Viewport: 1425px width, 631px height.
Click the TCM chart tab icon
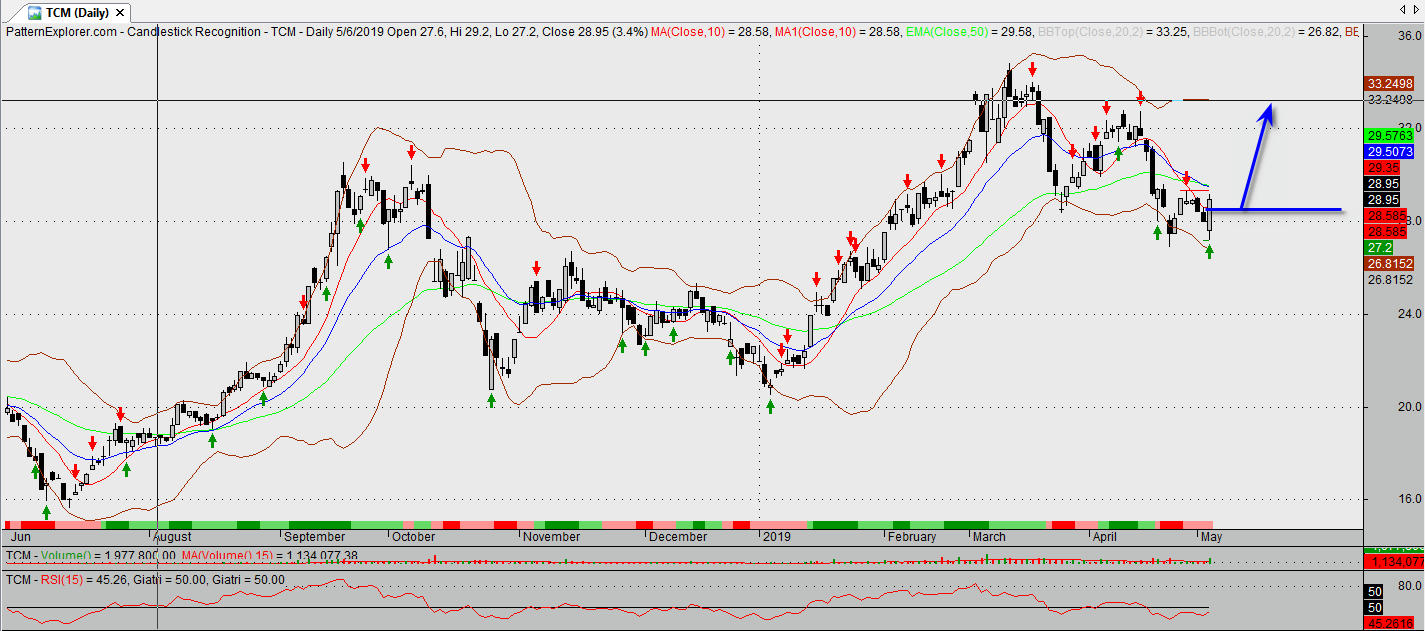point(35,13)
